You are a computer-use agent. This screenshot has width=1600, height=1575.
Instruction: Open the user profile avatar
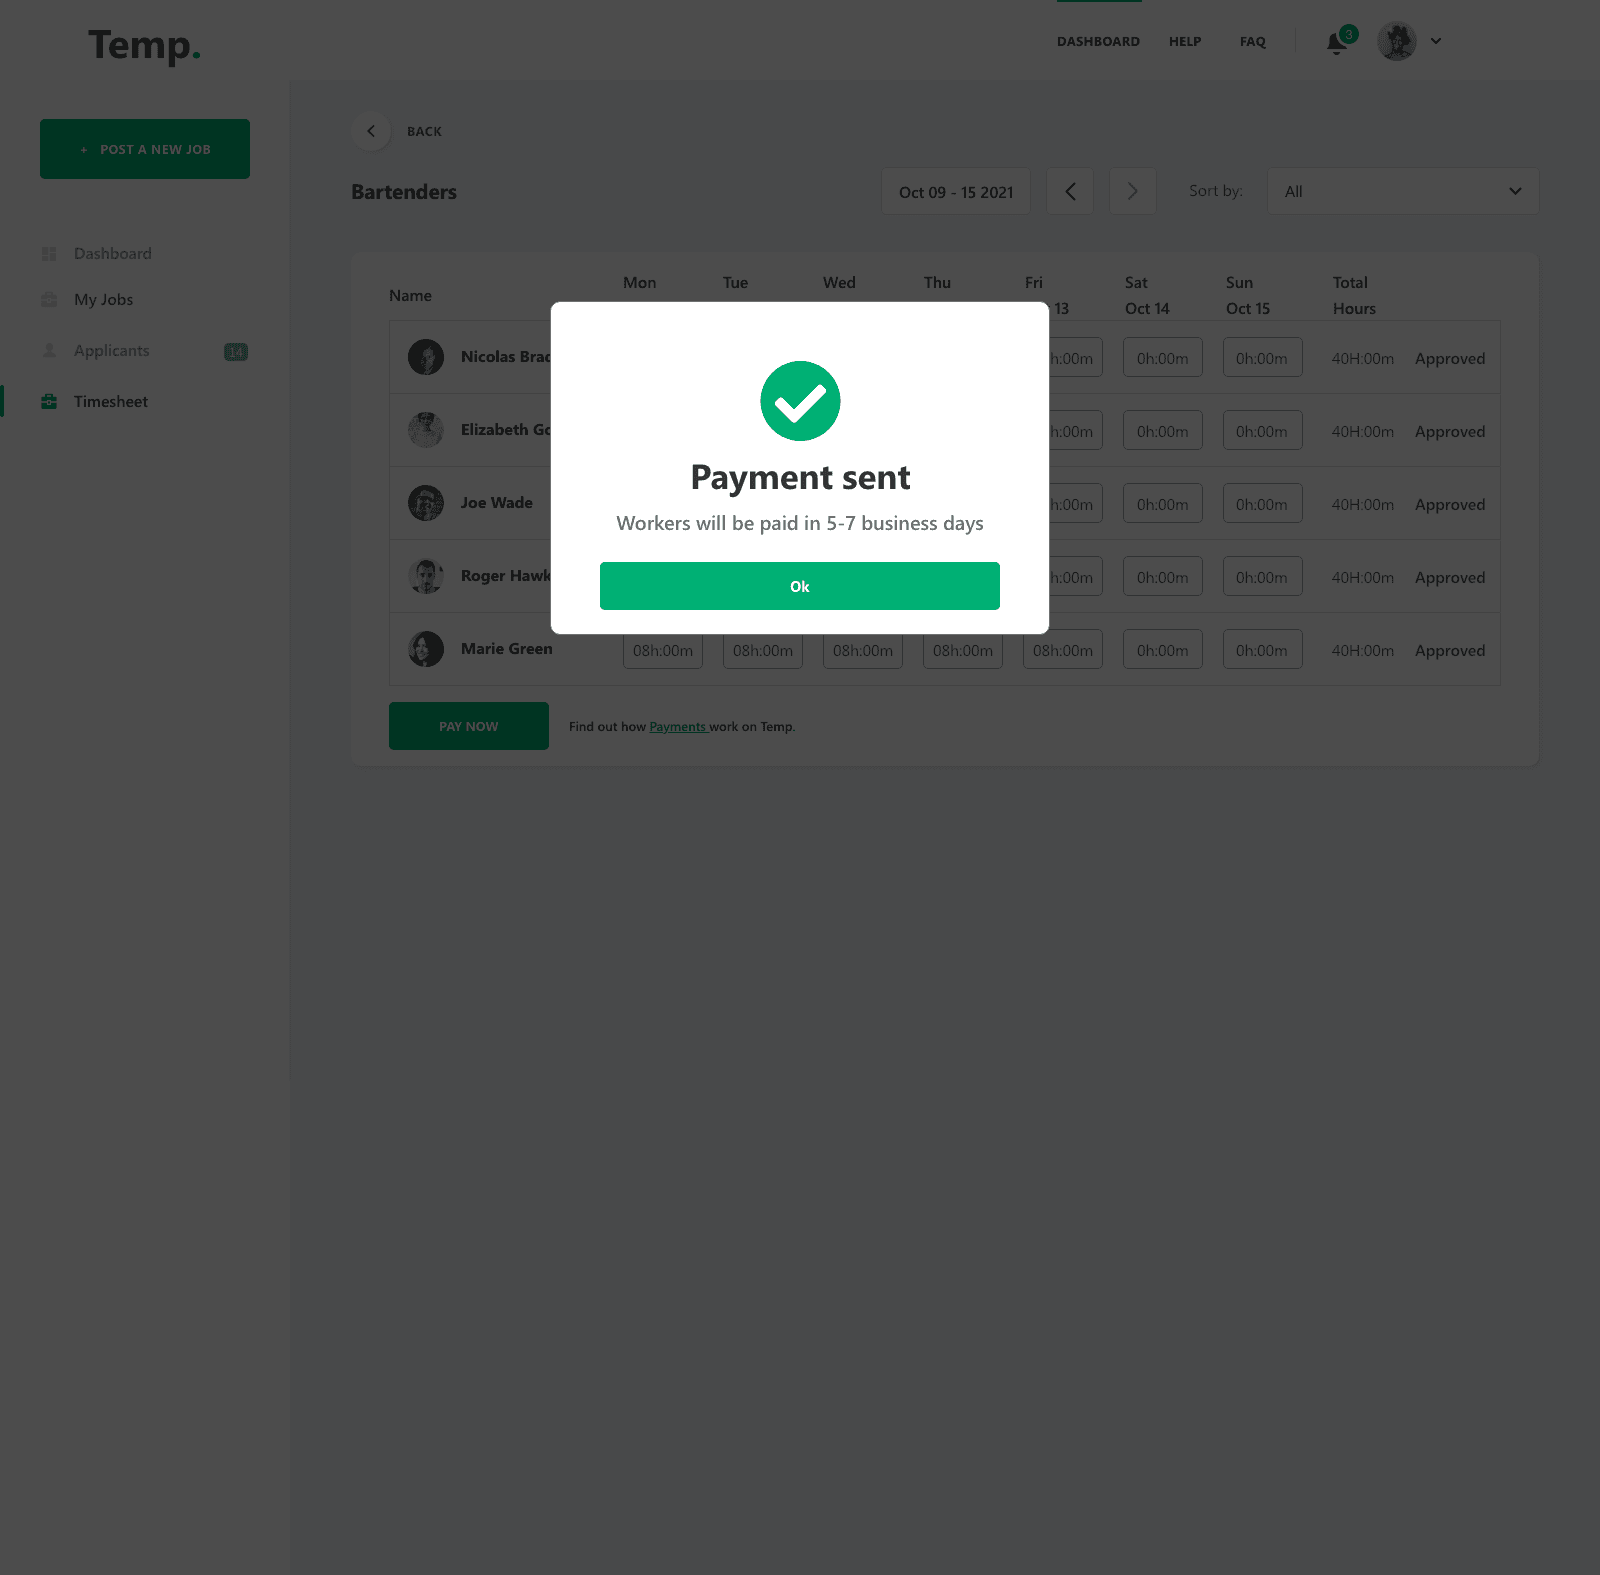click(1397, 41)
